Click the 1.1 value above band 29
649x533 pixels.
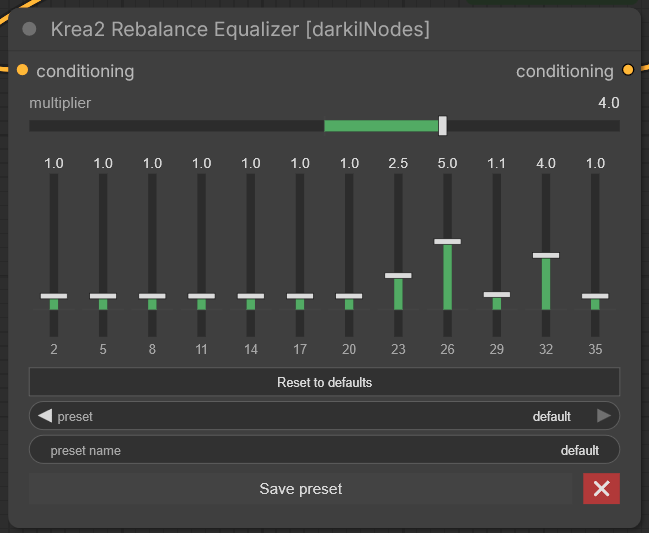pos(497,163)
